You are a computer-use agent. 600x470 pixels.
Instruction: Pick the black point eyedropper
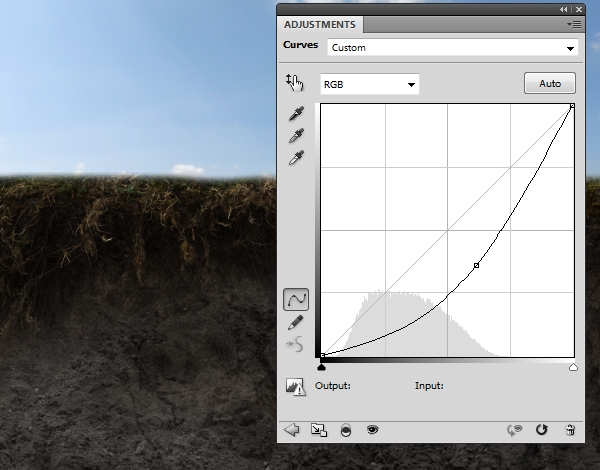[x=296, y=114]
